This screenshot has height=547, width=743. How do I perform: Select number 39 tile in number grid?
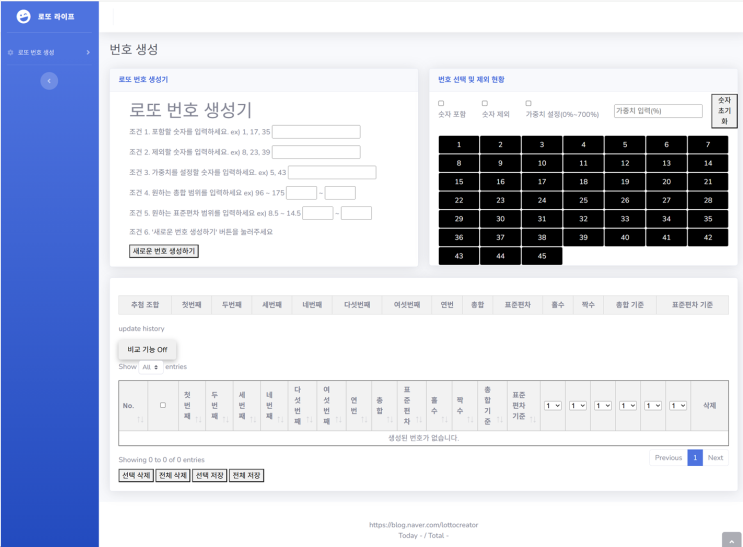tap(583, 237)
